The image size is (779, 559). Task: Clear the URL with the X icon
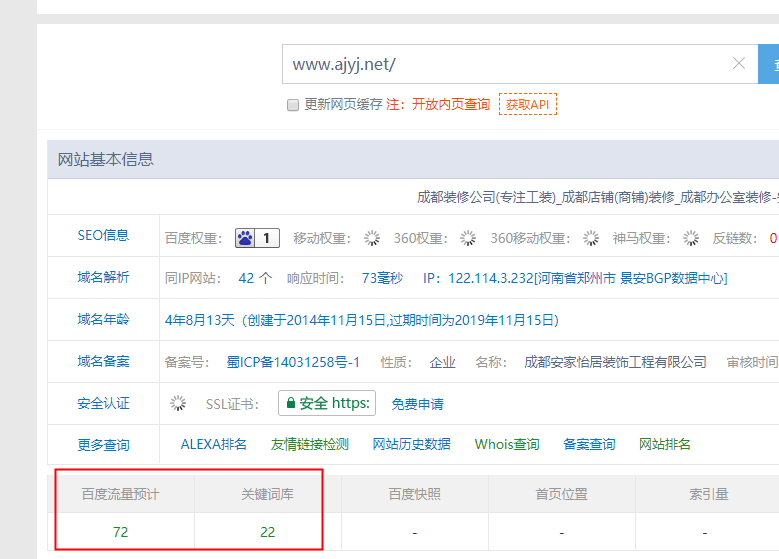point(739,64)
